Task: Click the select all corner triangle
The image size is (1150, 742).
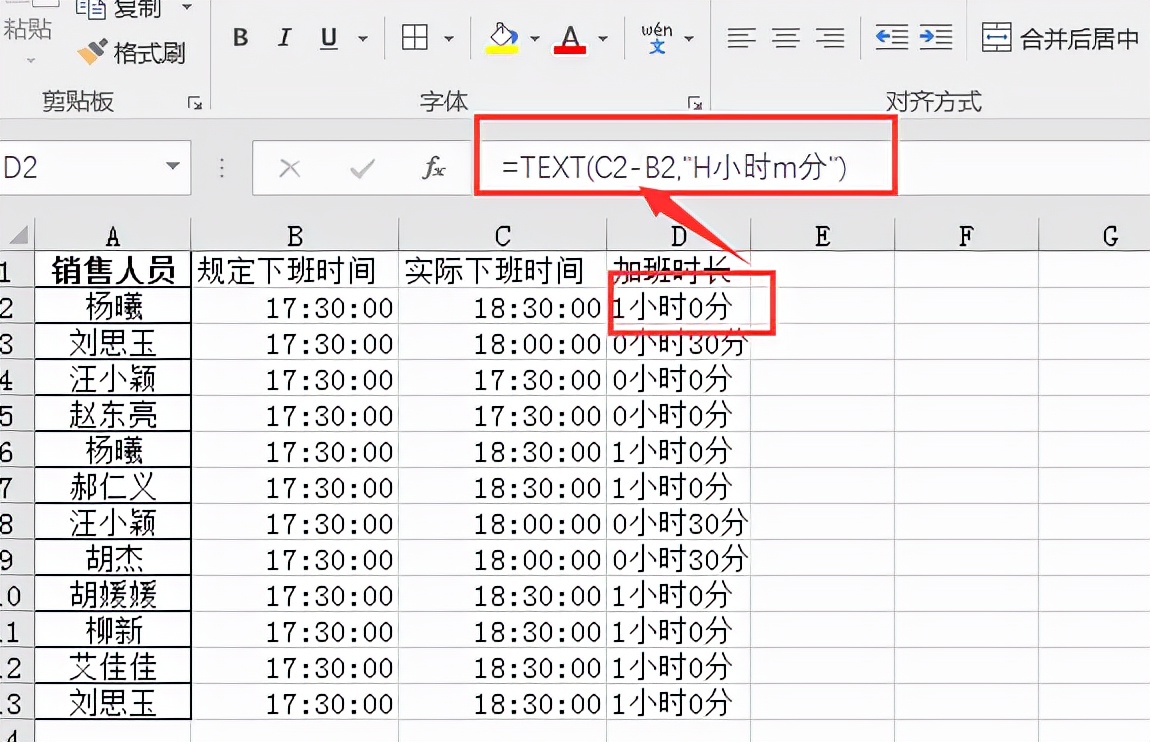Action: (18, 235)
